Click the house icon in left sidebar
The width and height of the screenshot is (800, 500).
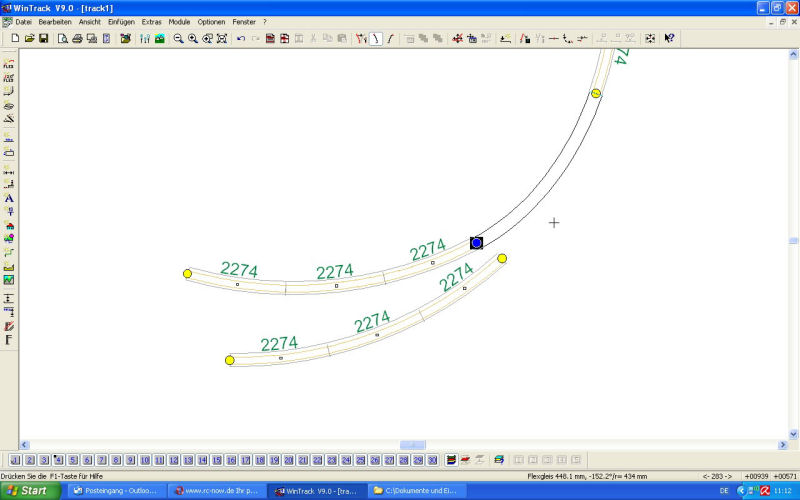9,226
